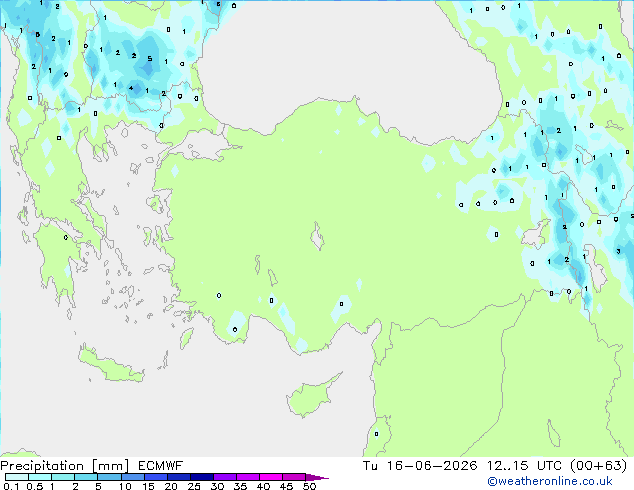Click the legend value label '20'
This screenshot has height=490, width=634.
pyautogui.click(x=171, y=486)
